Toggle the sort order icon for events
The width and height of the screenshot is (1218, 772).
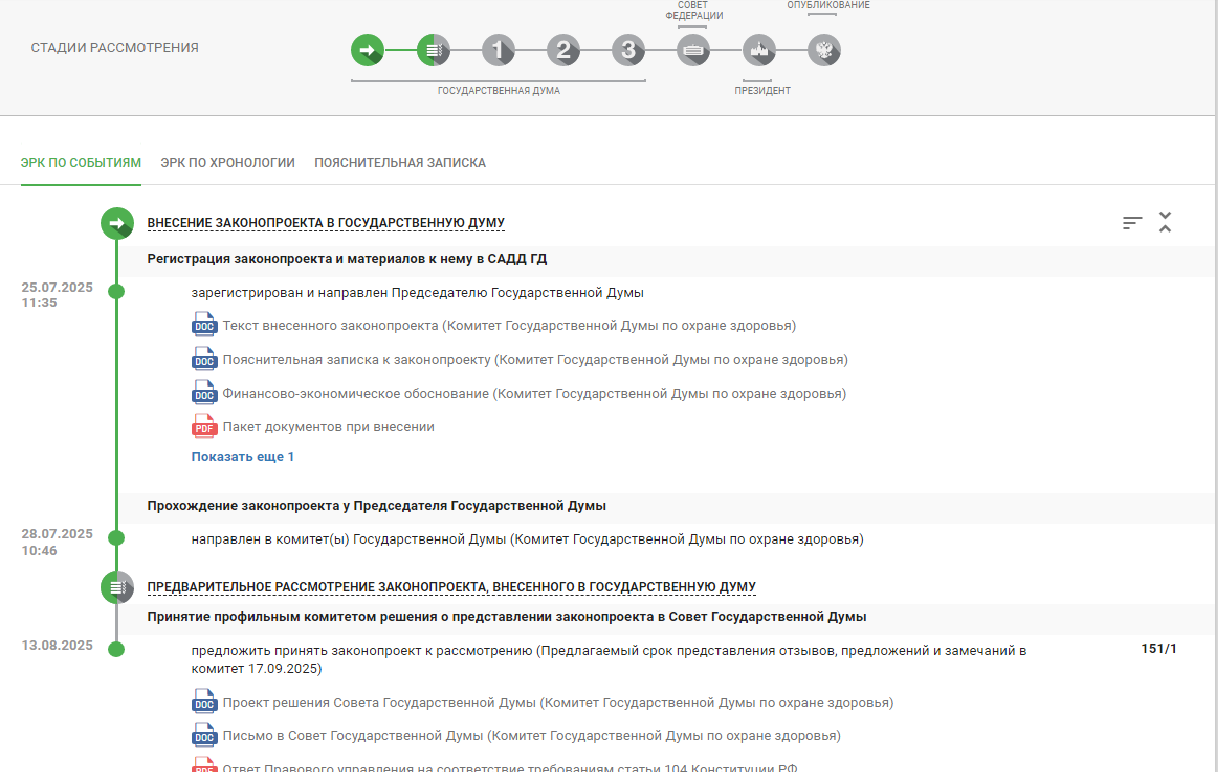[1132, 223]
